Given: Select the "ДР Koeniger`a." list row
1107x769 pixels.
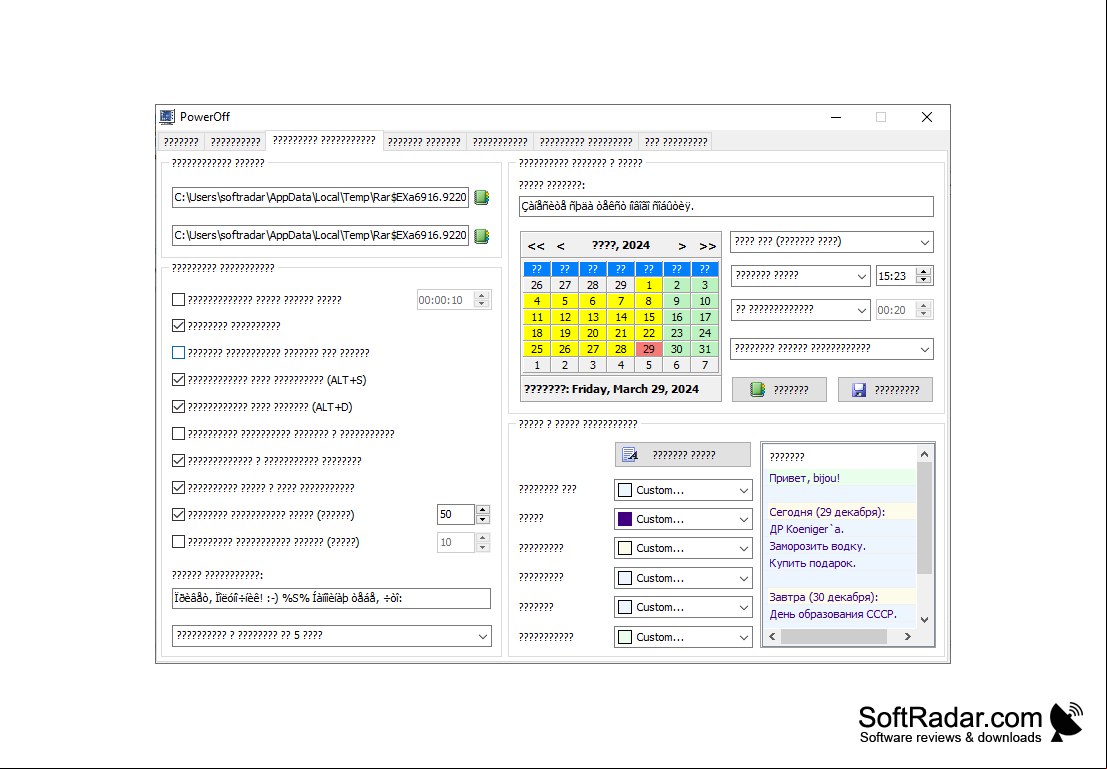Looking at the screenshot, I should click(840, 529).
